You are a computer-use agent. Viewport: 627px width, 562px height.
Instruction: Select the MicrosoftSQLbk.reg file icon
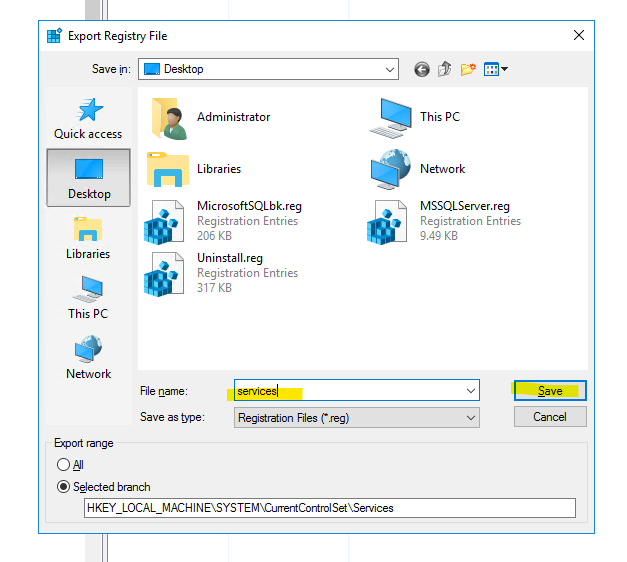[x=164, y=222]
